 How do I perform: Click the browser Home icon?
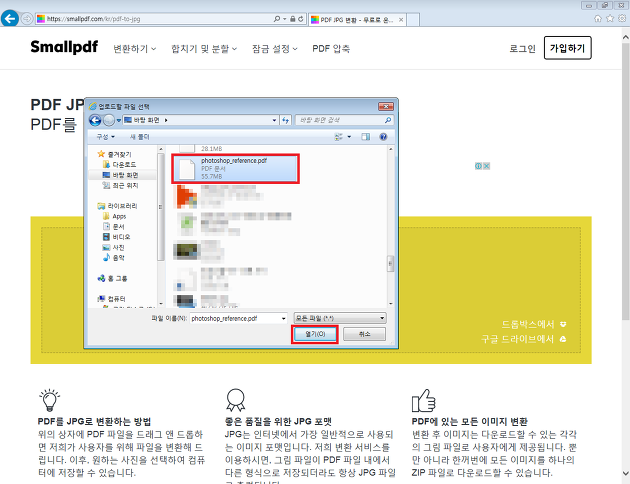click(x=598, y=18)
